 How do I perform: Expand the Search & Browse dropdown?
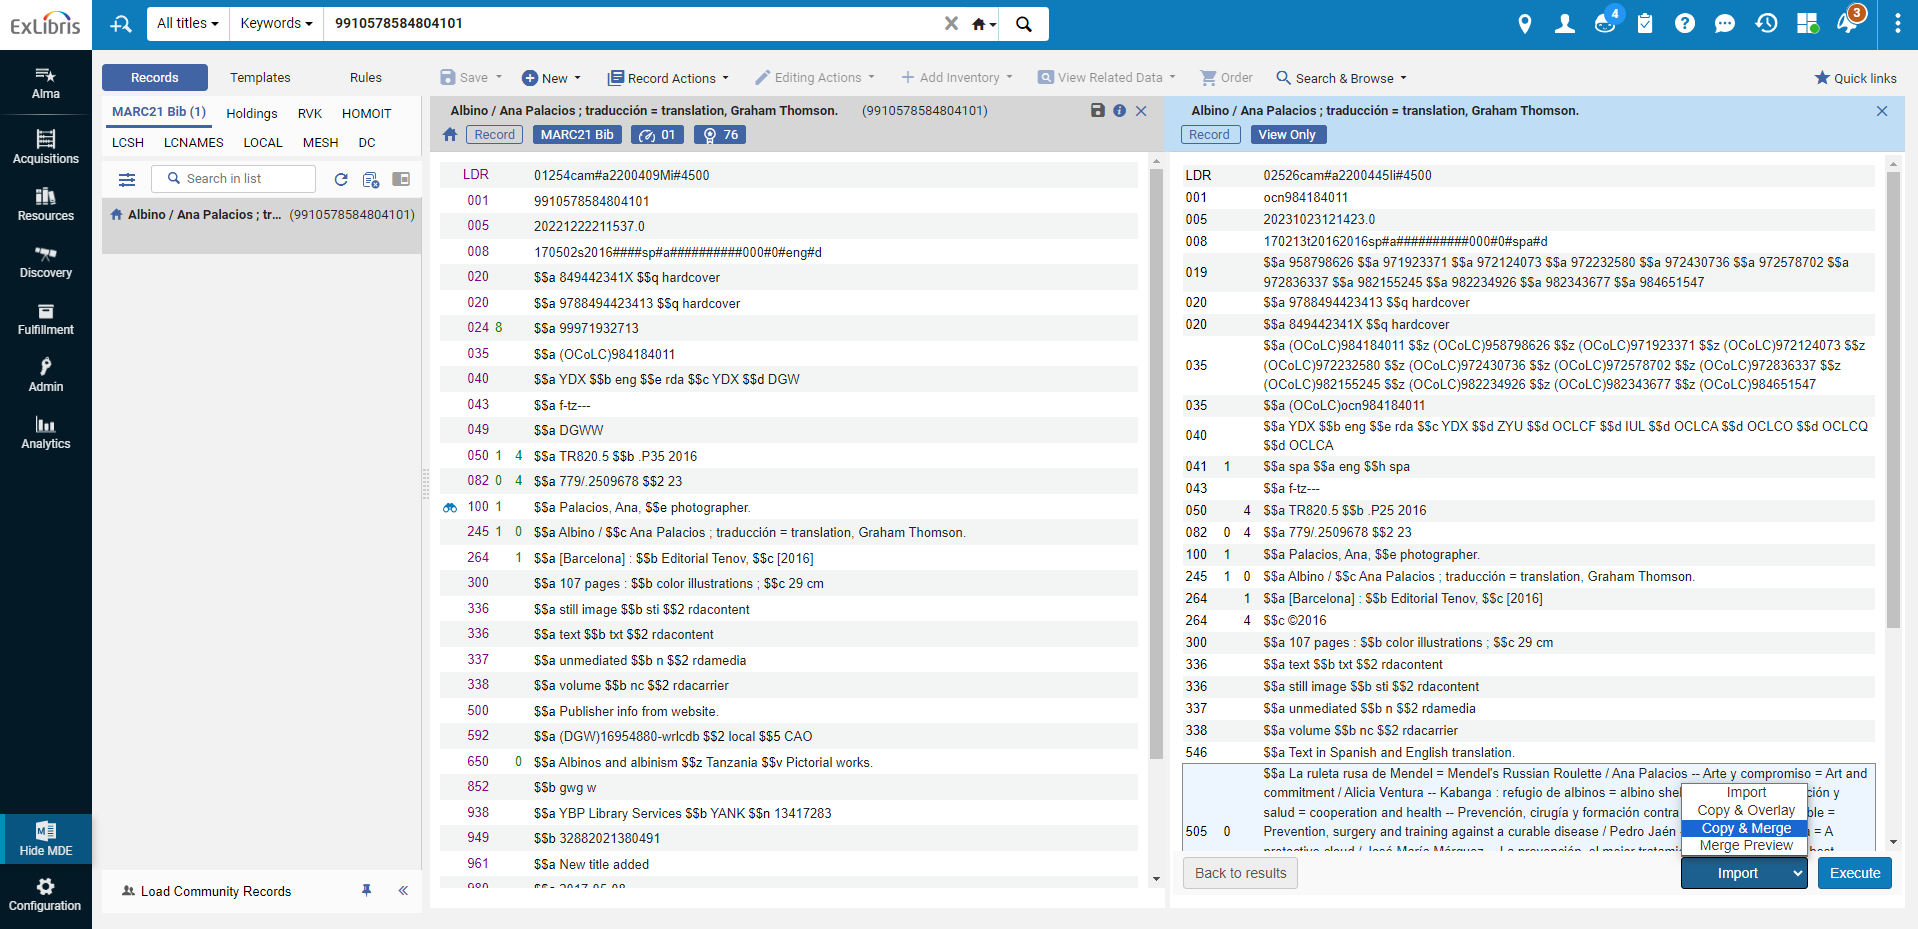(1341, 78)
